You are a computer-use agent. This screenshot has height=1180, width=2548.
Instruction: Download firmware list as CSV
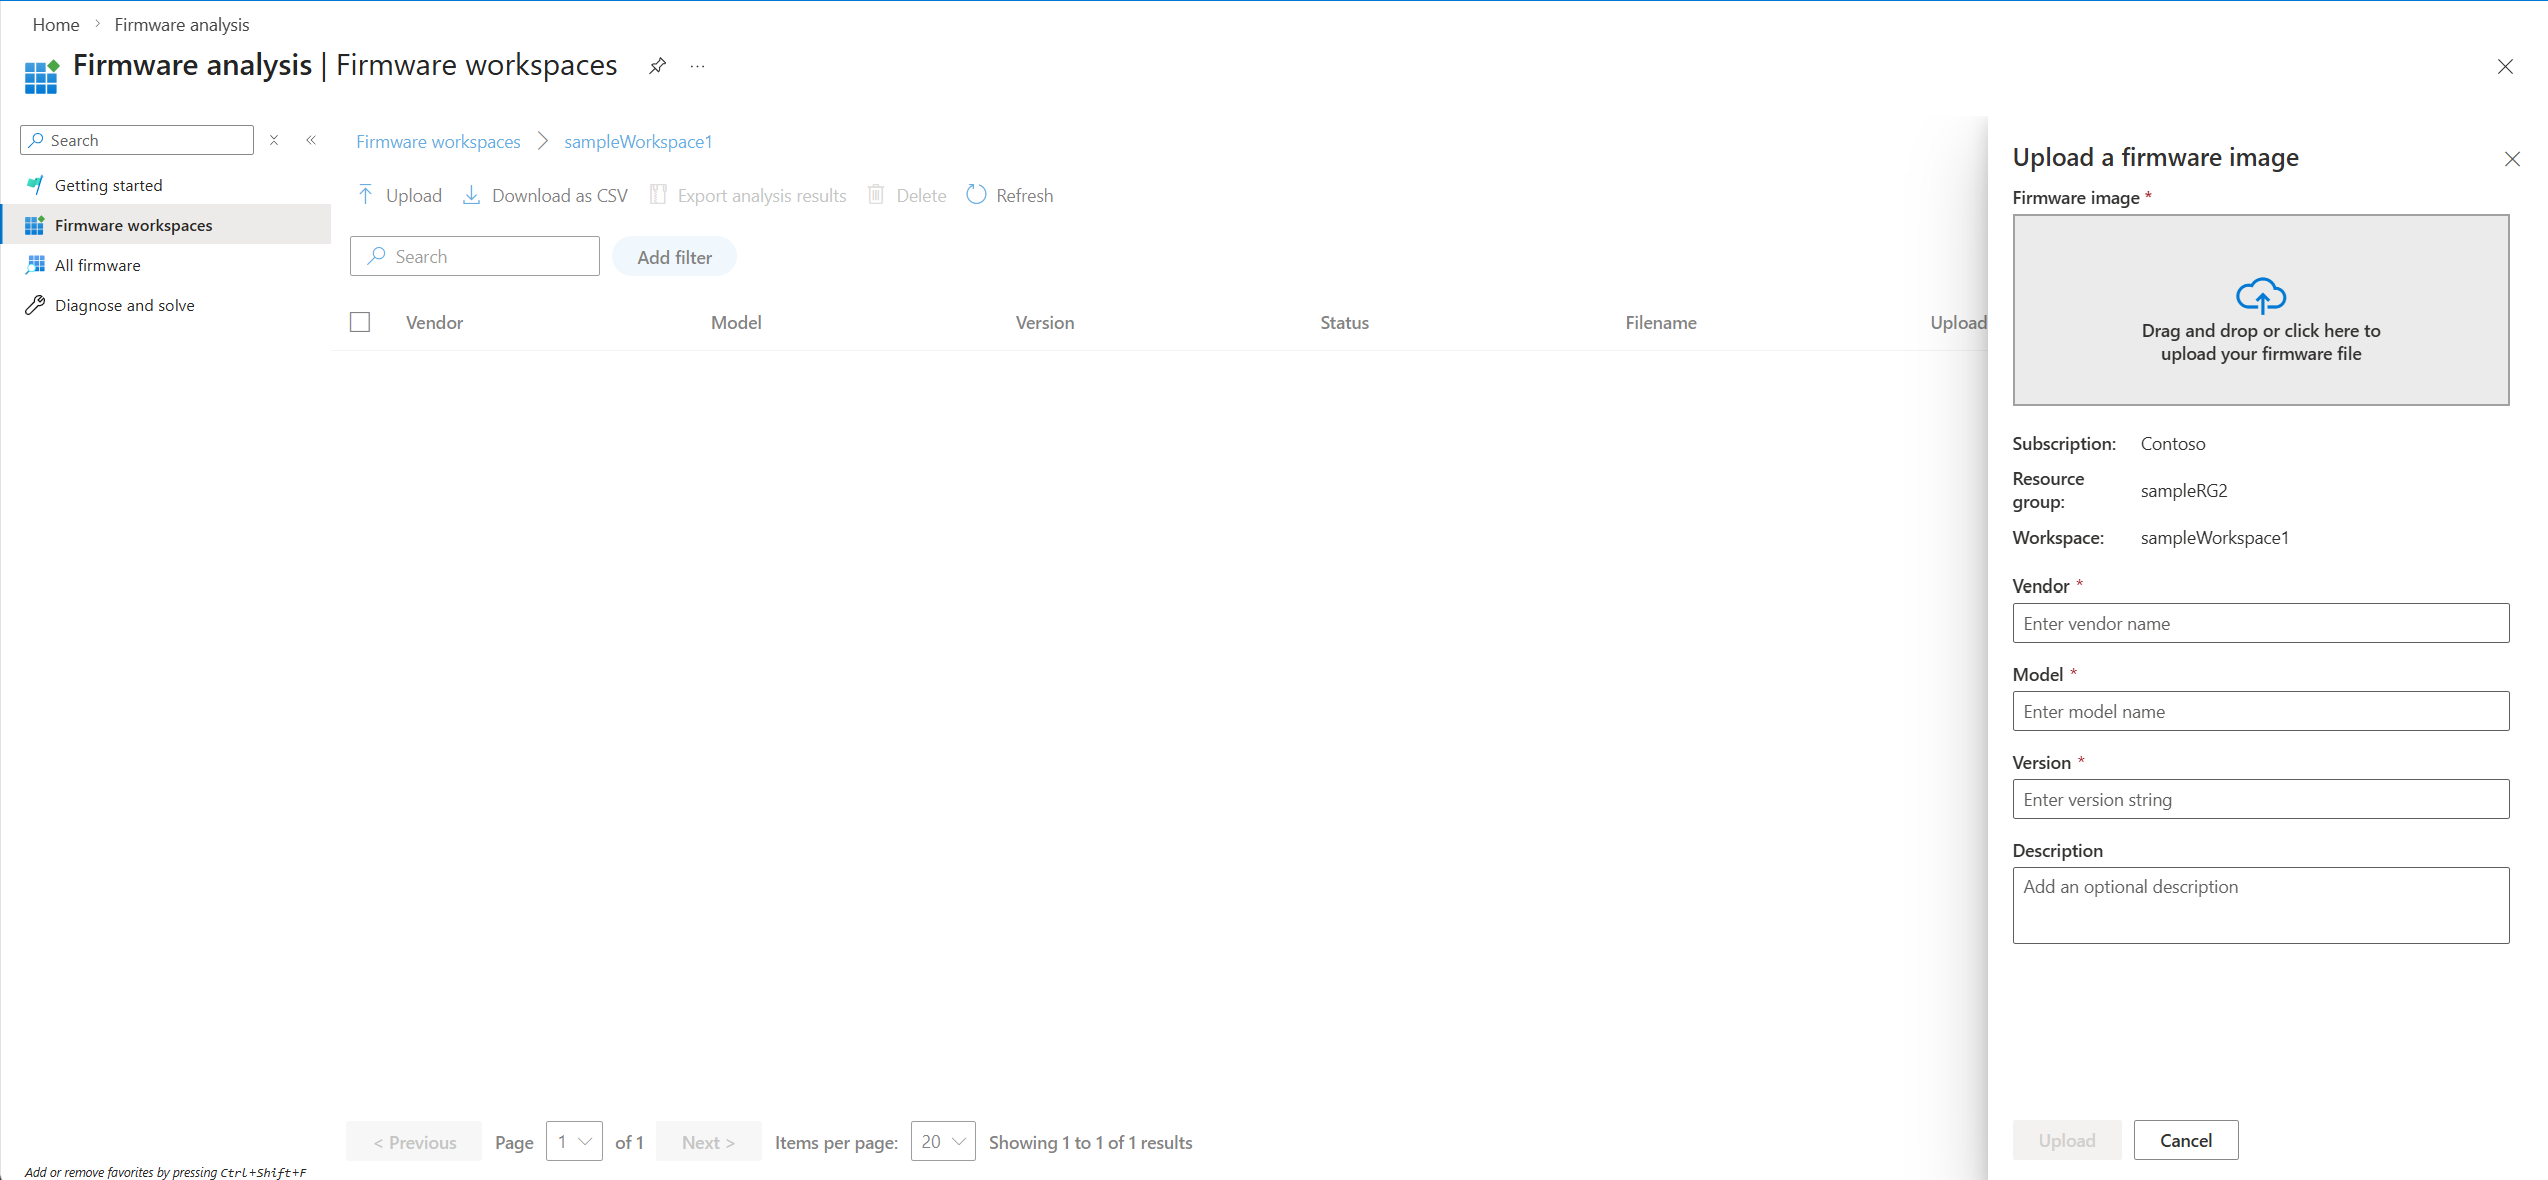click(x=546, y=195)
